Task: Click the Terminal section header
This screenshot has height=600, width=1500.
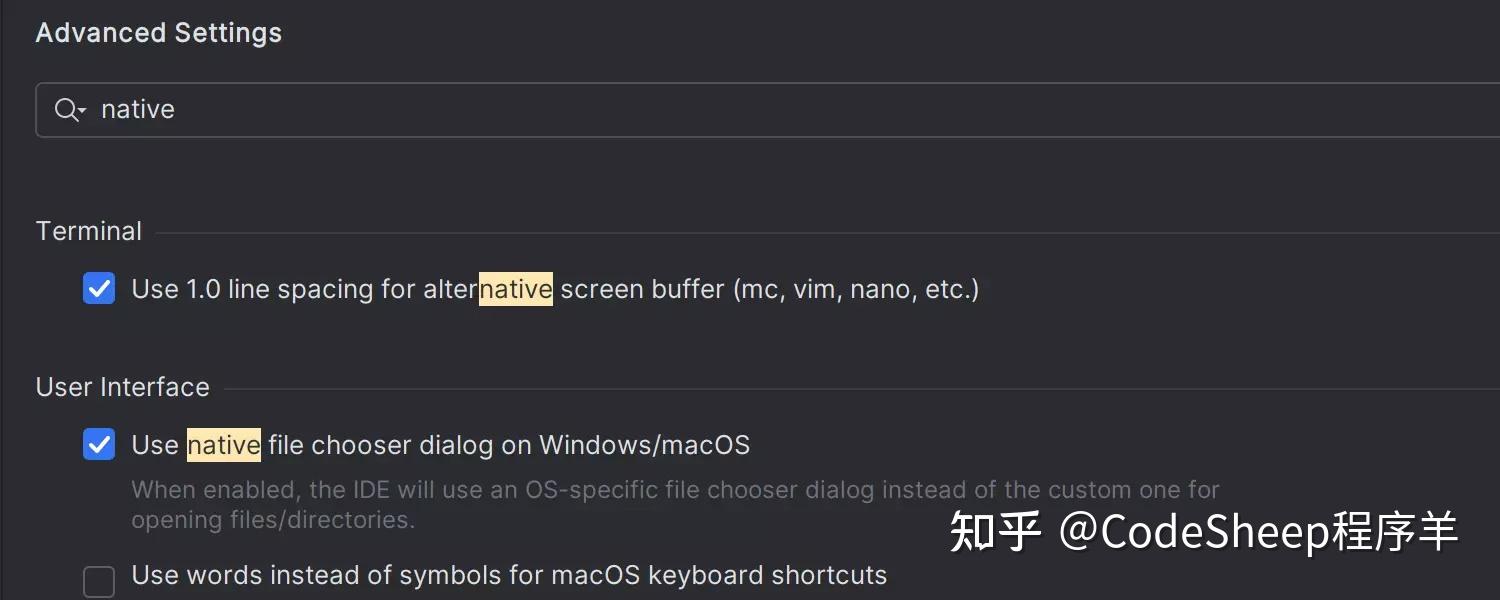Action: [88, 230]
